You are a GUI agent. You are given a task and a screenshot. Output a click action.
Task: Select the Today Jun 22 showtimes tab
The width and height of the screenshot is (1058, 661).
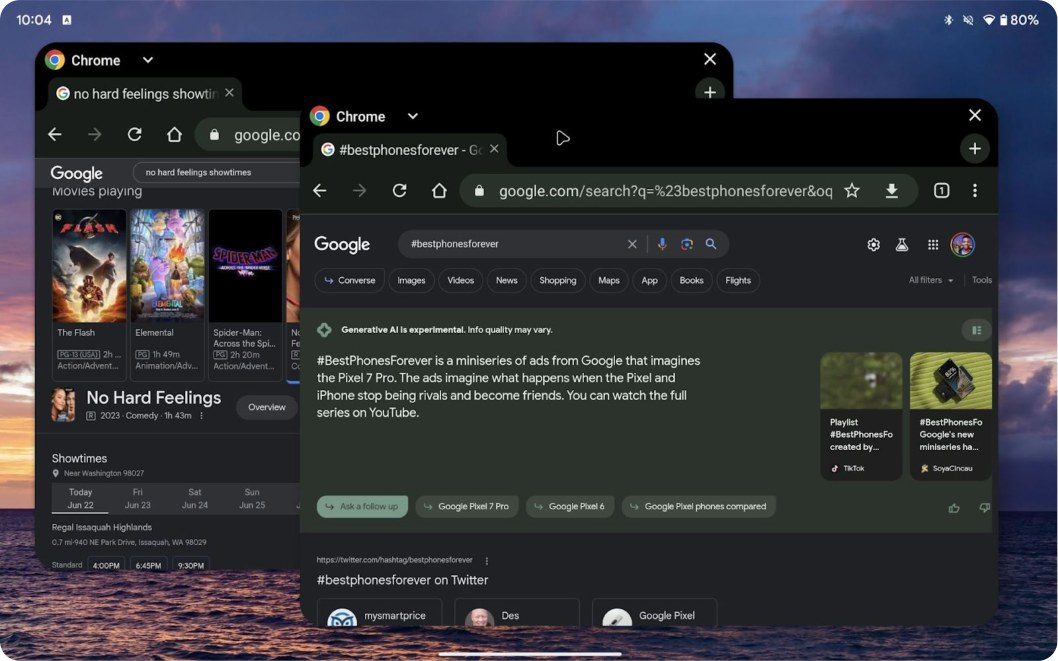tap(80, 498)
